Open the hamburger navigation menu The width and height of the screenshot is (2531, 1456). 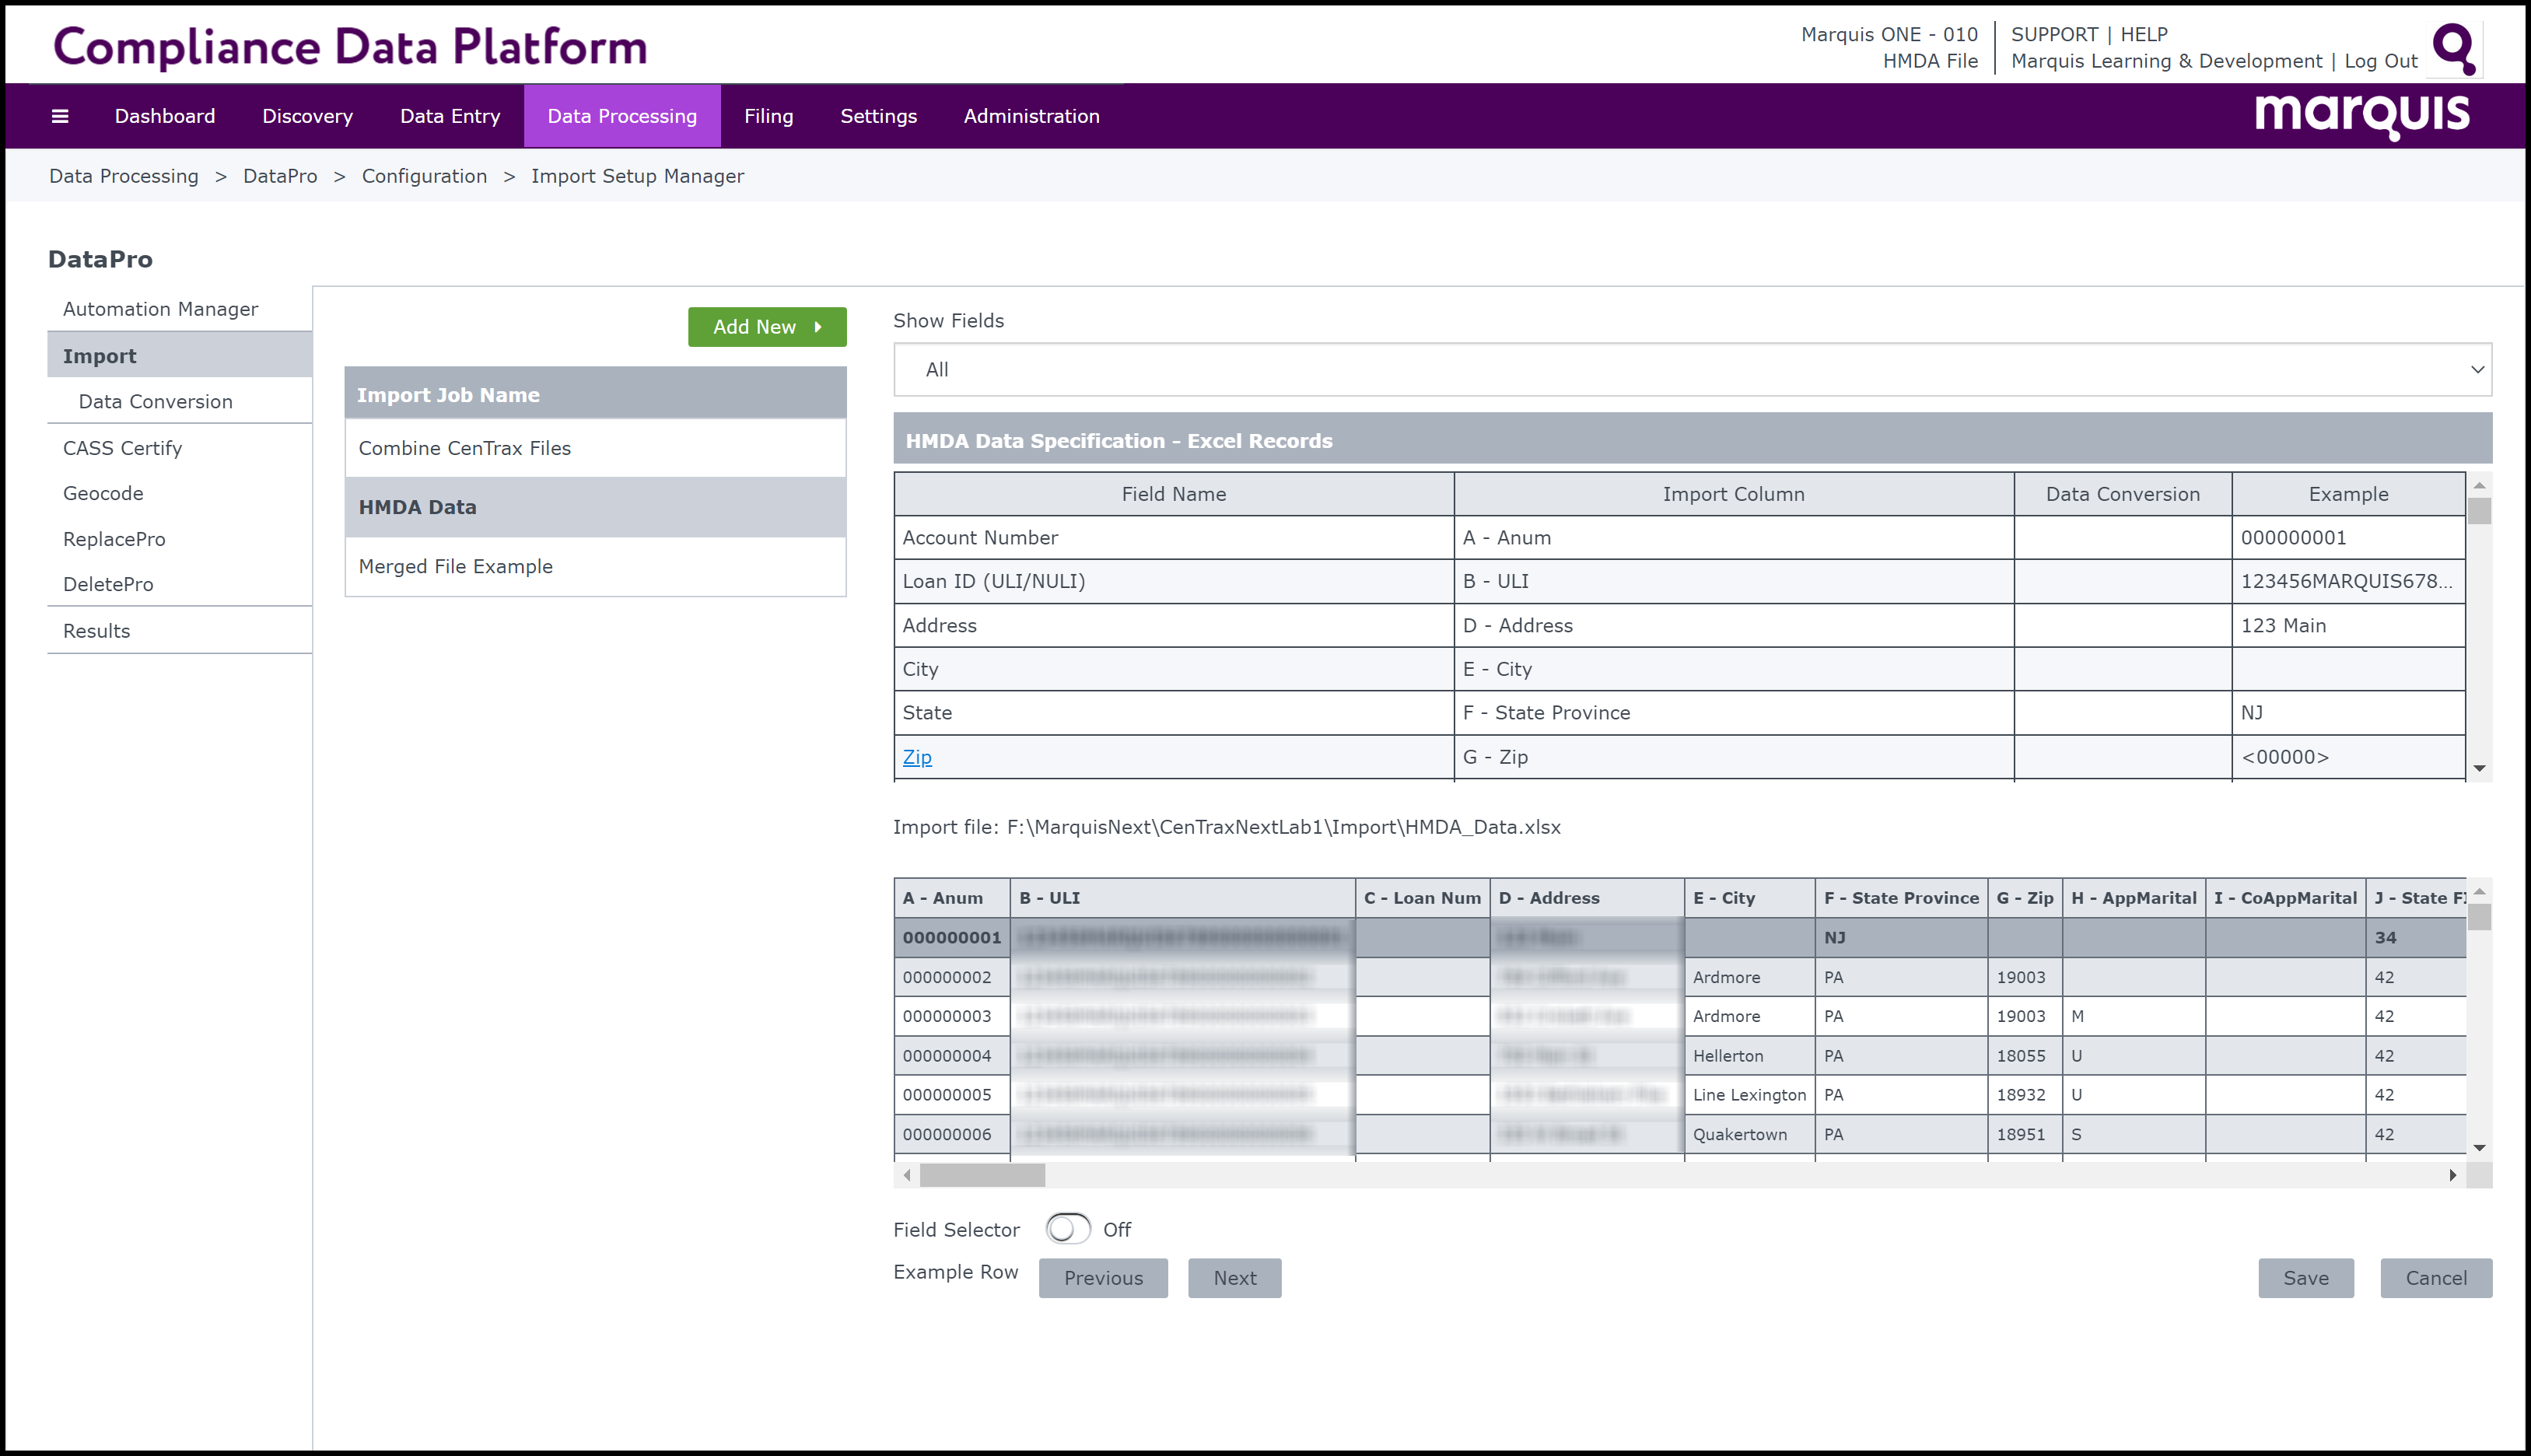[60, 116]
